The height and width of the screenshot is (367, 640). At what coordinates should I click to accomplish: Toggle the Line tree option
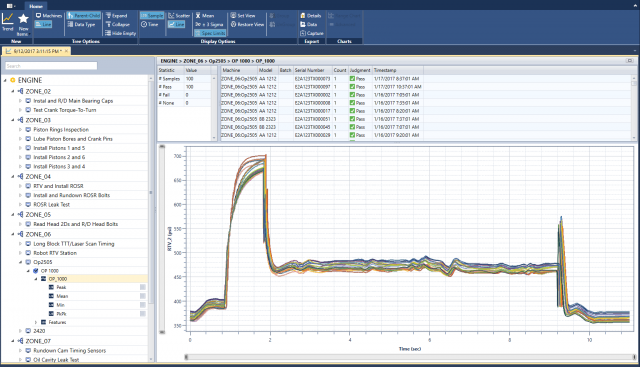[x=43, y=24]
